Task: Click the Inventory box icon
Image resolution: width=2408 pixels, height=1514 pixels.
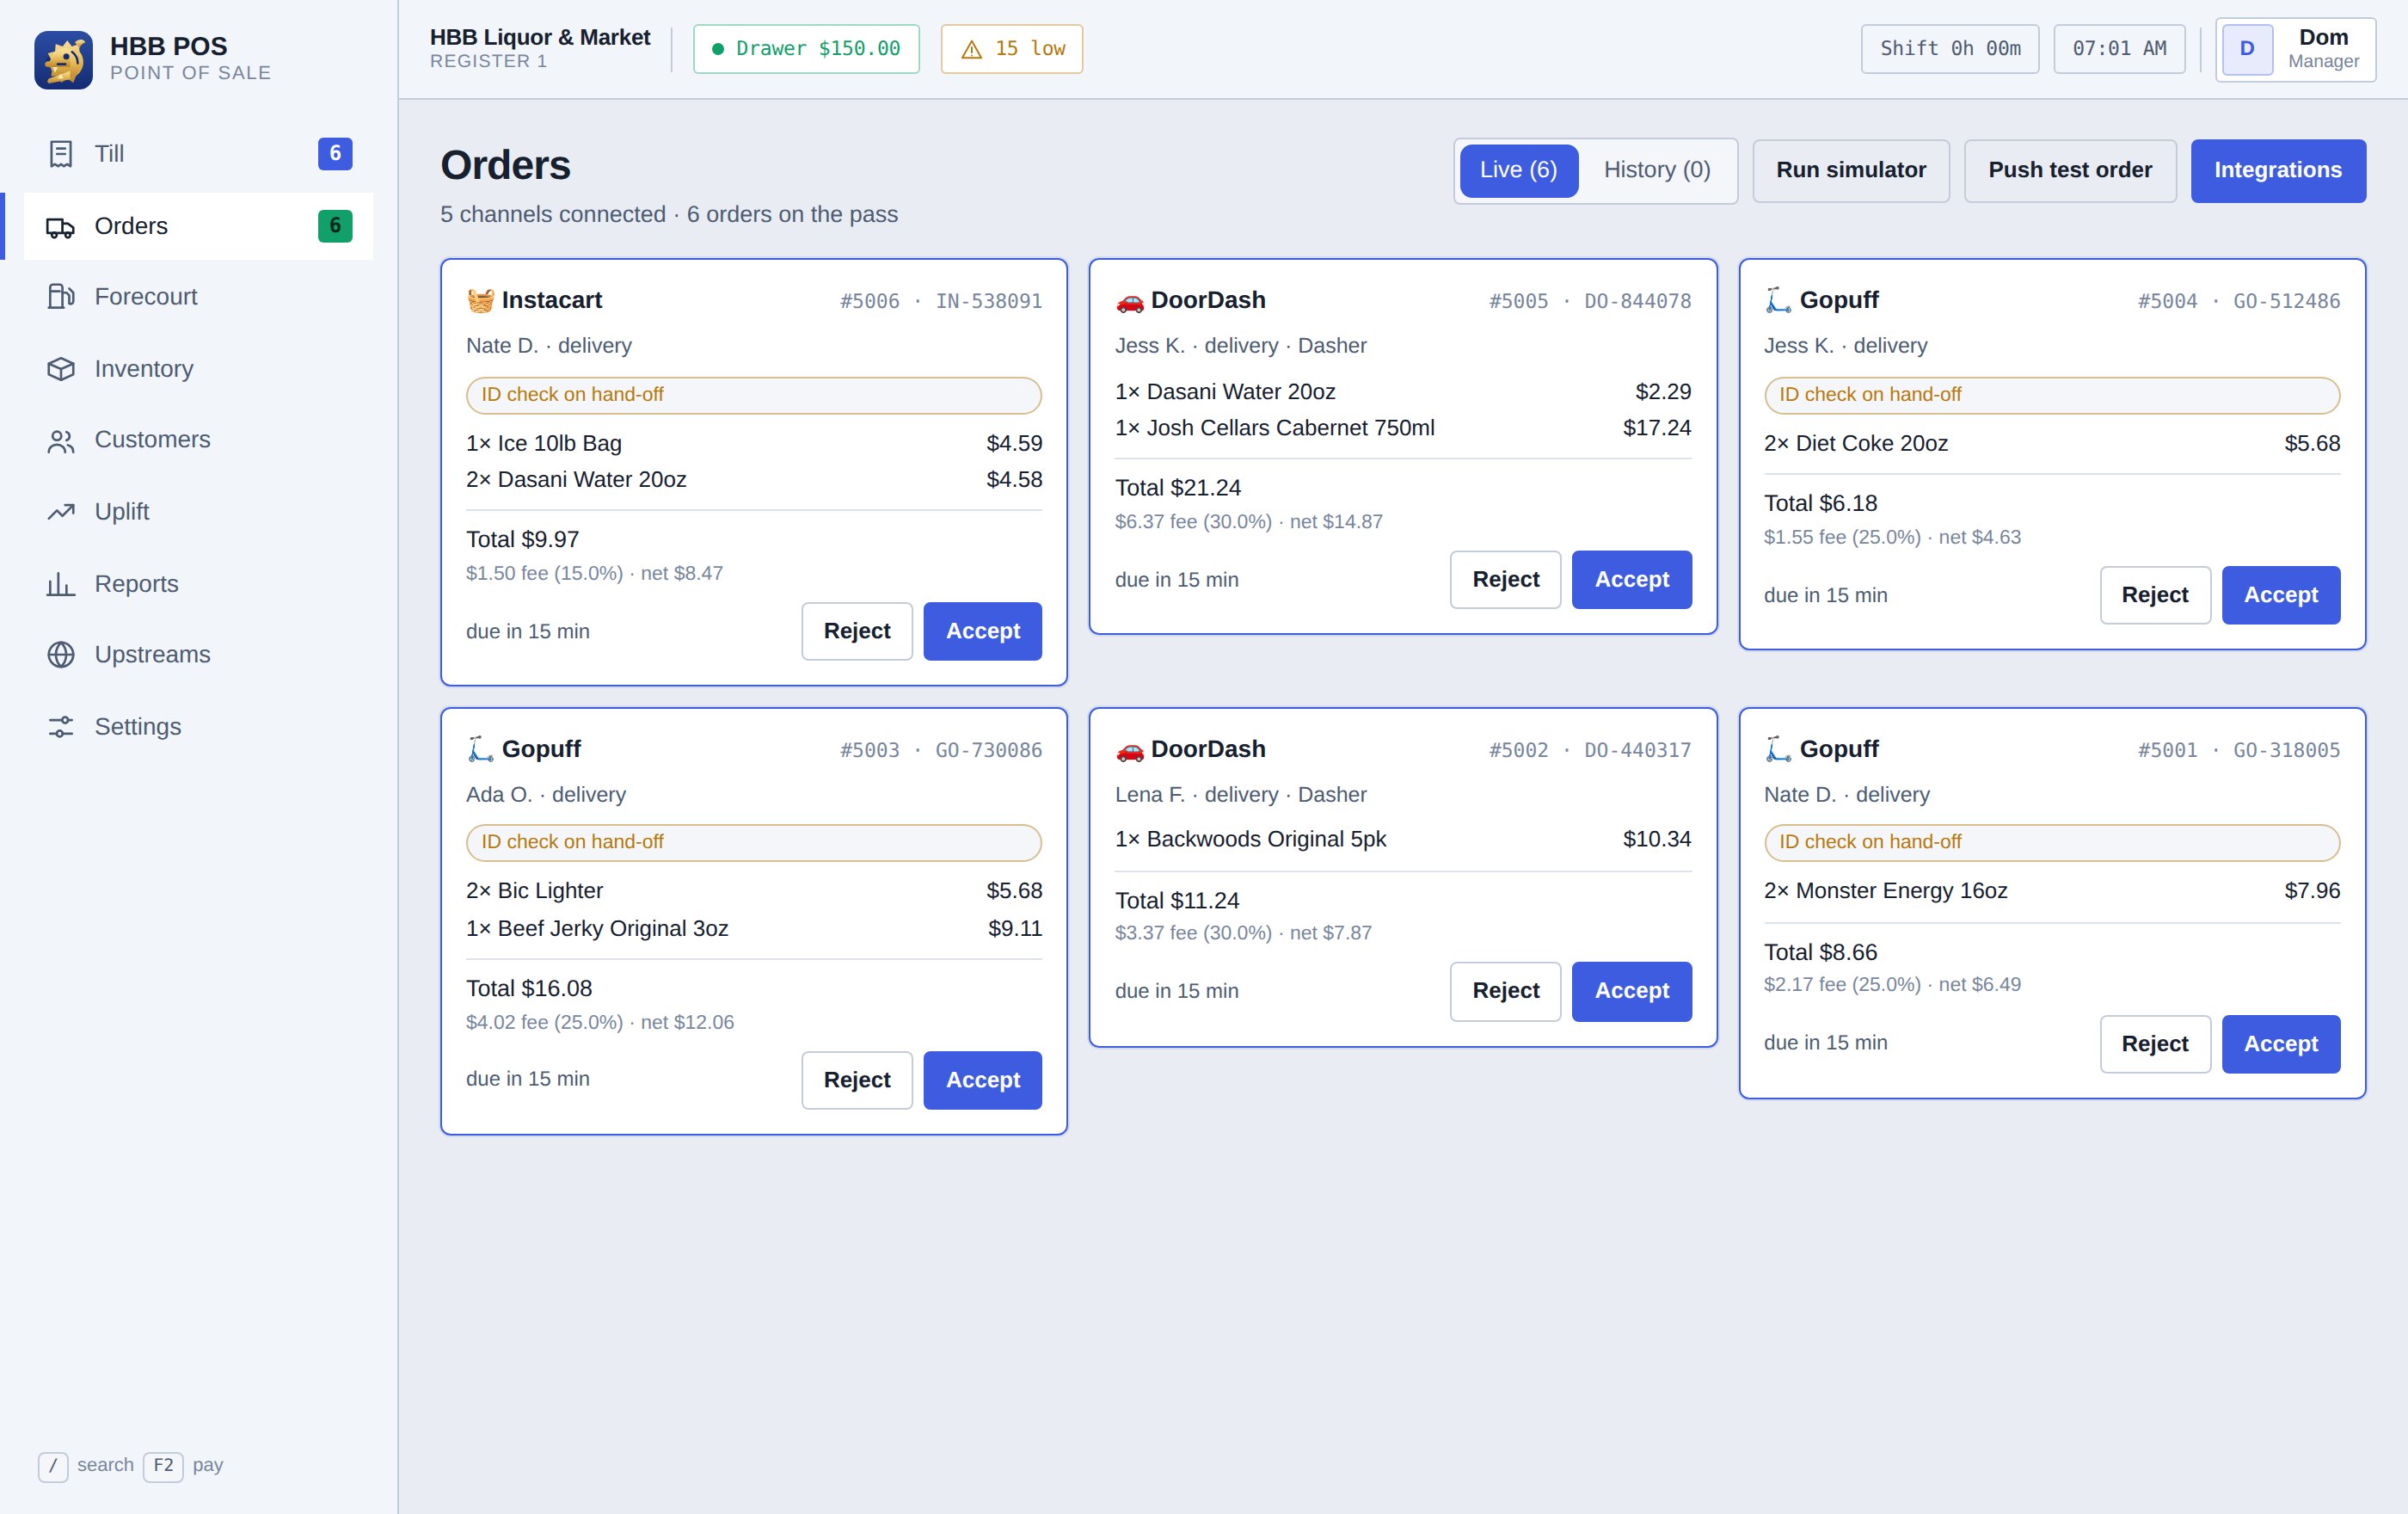Action: tap(61, 369)
